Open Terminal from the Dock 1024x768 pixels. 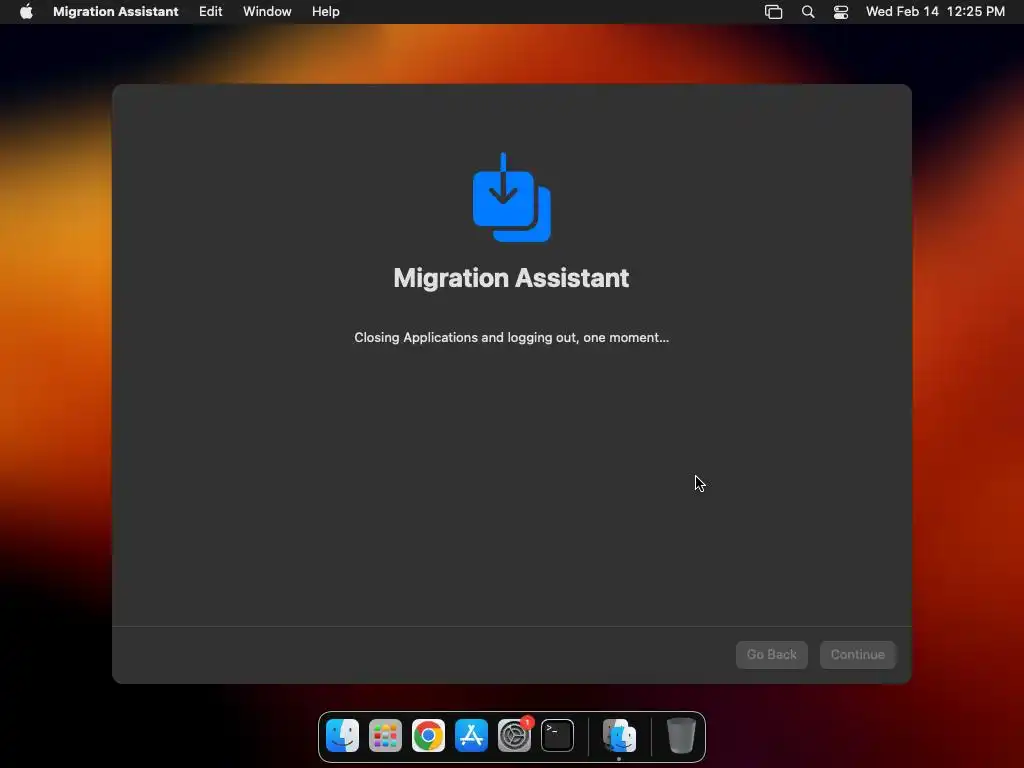point(558,736)
